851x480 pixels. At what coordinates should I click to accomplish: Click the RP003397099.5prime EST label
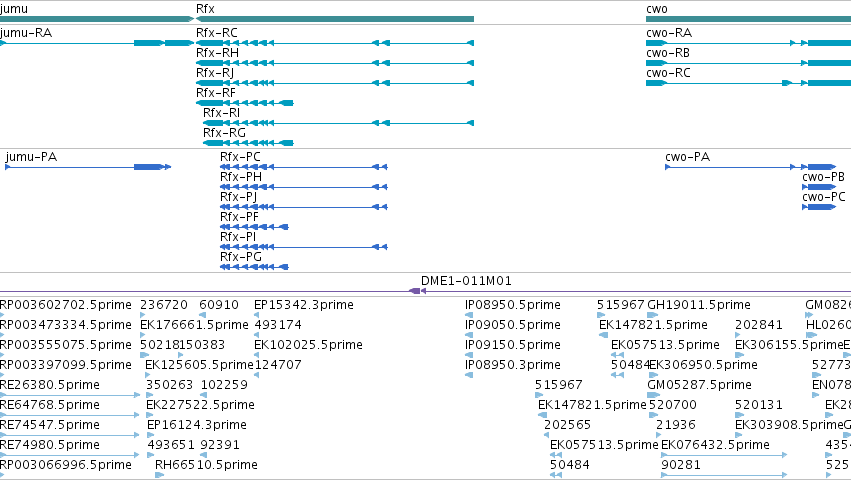tap(66, 365)
